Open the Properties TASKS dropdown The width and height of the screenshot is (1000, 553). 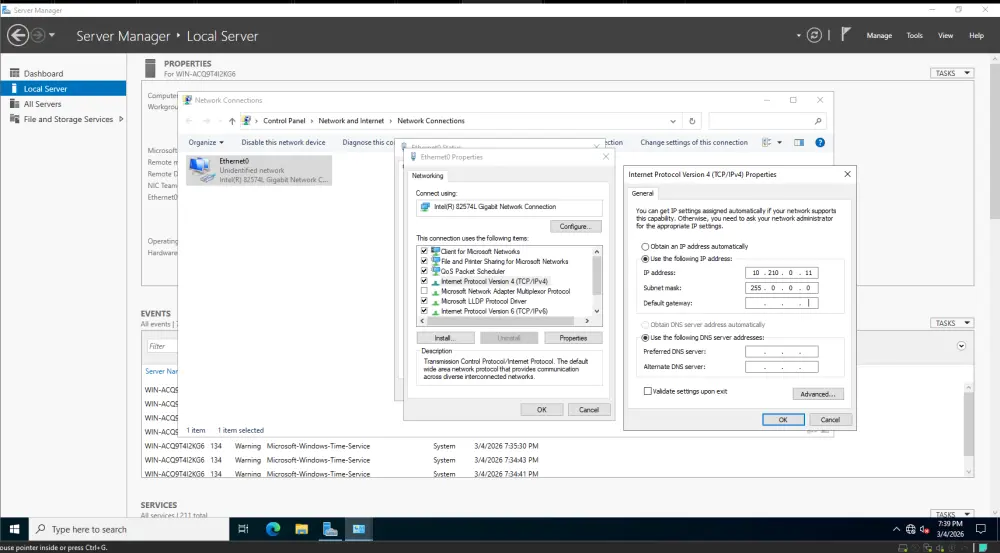click(951, 73)
